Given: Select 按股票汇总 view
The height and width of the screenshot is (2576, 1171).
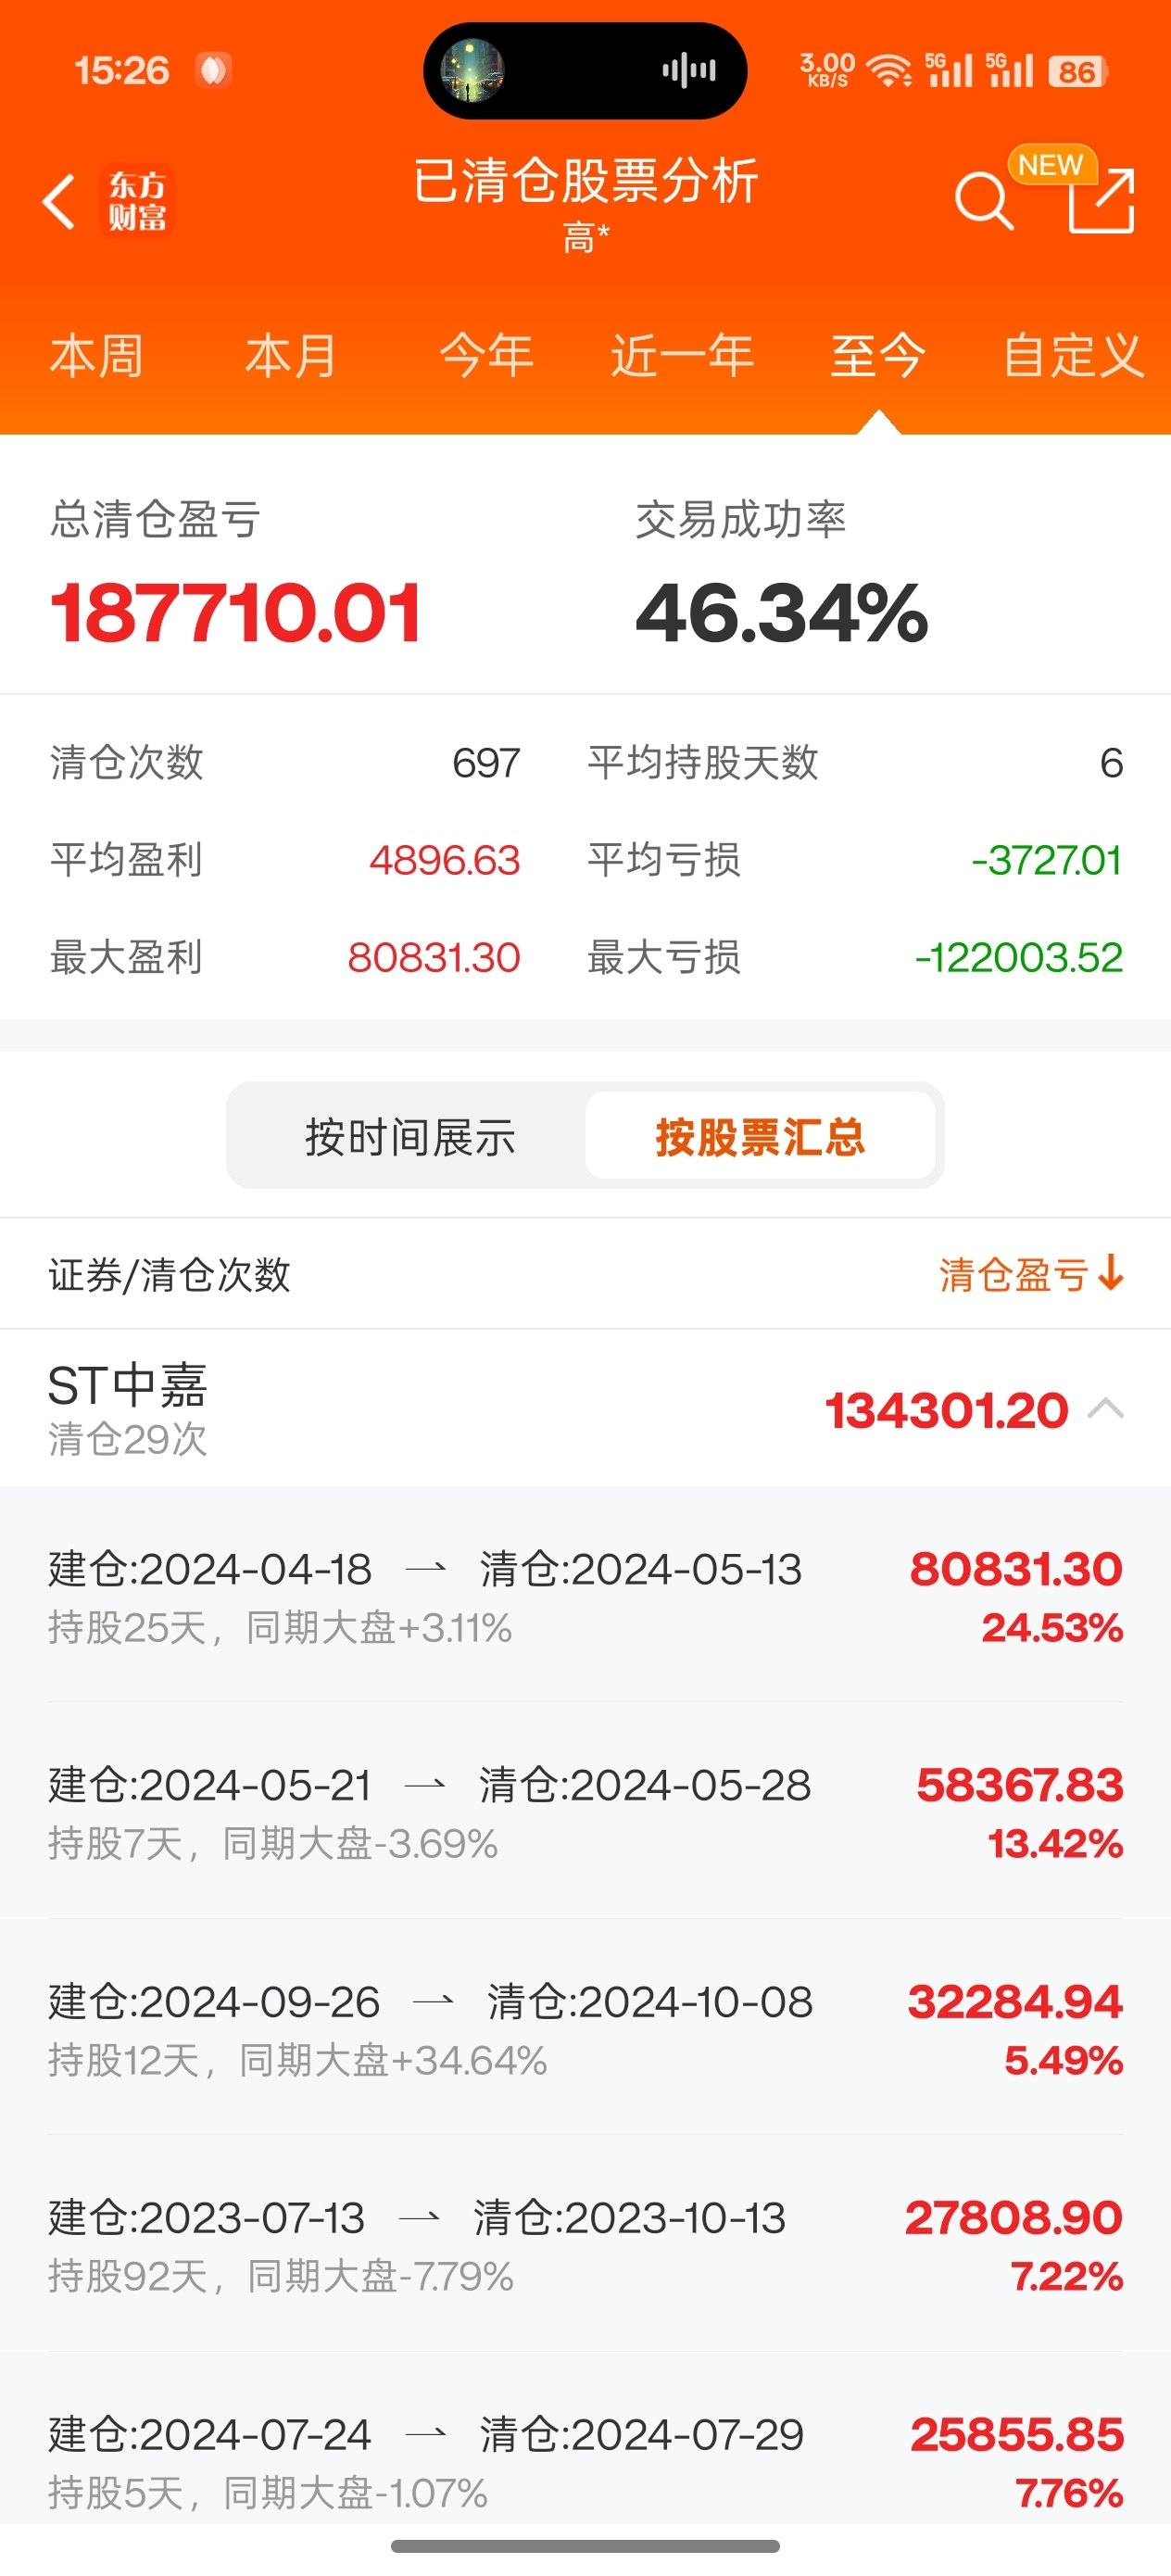Looking at the screenshot, I should 760,1137.
